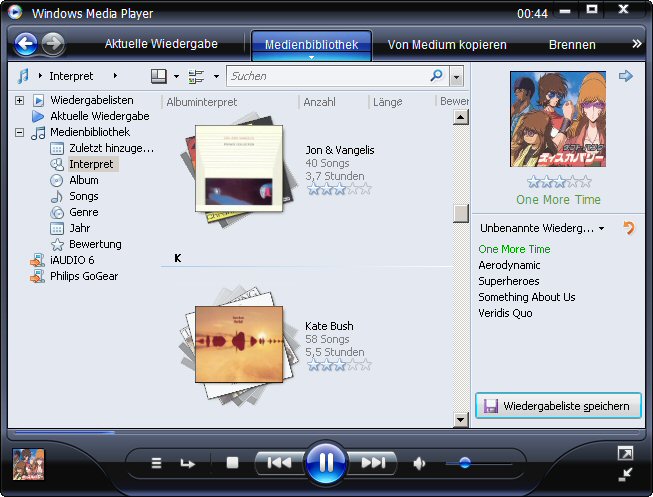653x497 pixels.
Task: Click the Bewertung star icon in tree
Action: (57, 244)
